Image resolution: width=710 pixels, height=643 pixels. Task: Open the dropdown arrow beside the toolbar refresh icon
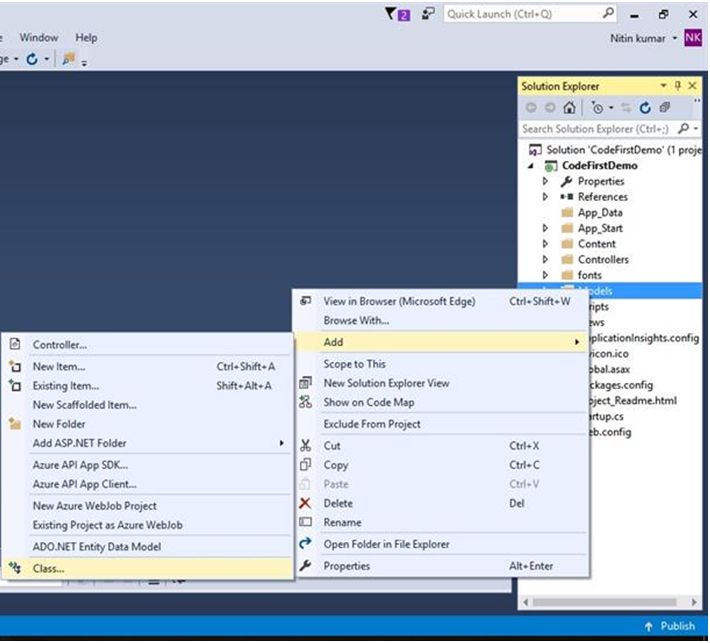(46, 59)
